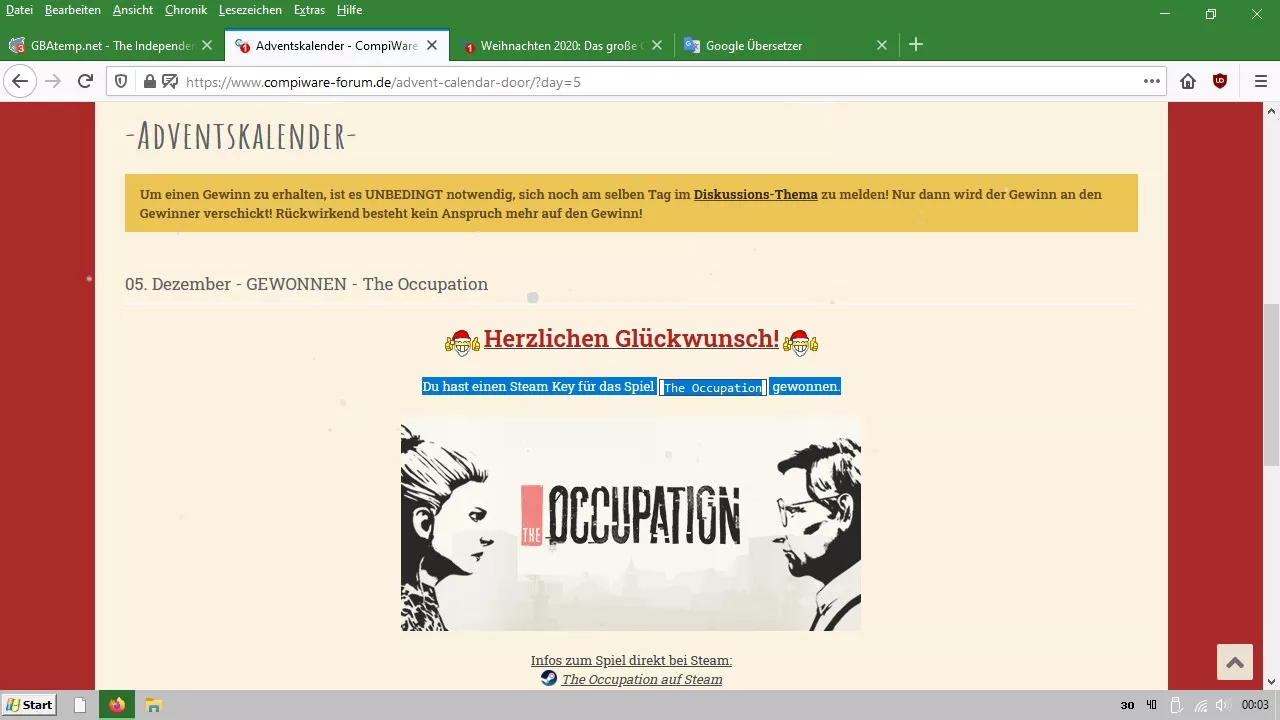
Task: Open the file explorer taskbar icon
Action: [x=153, y=705]
